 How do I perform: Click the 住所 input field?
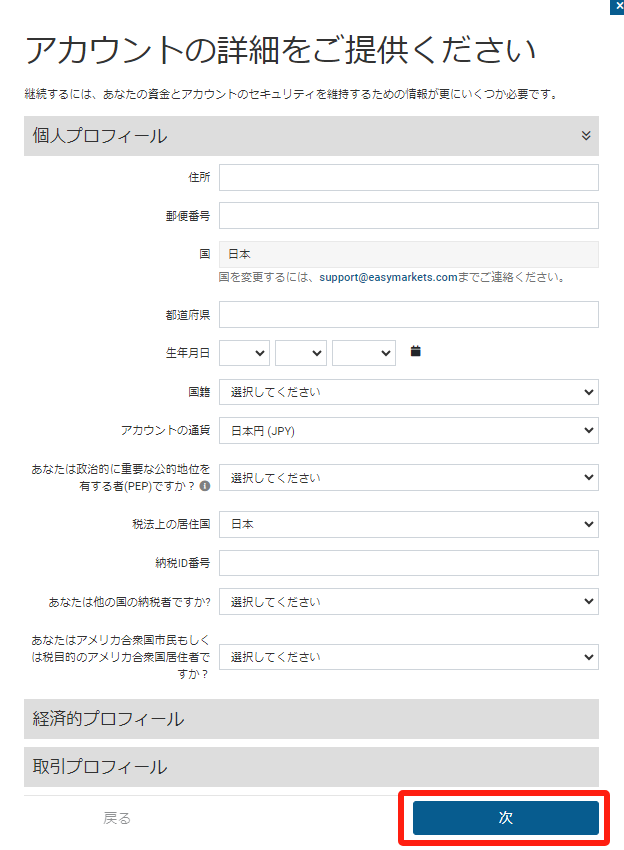[x=409, y=178]
